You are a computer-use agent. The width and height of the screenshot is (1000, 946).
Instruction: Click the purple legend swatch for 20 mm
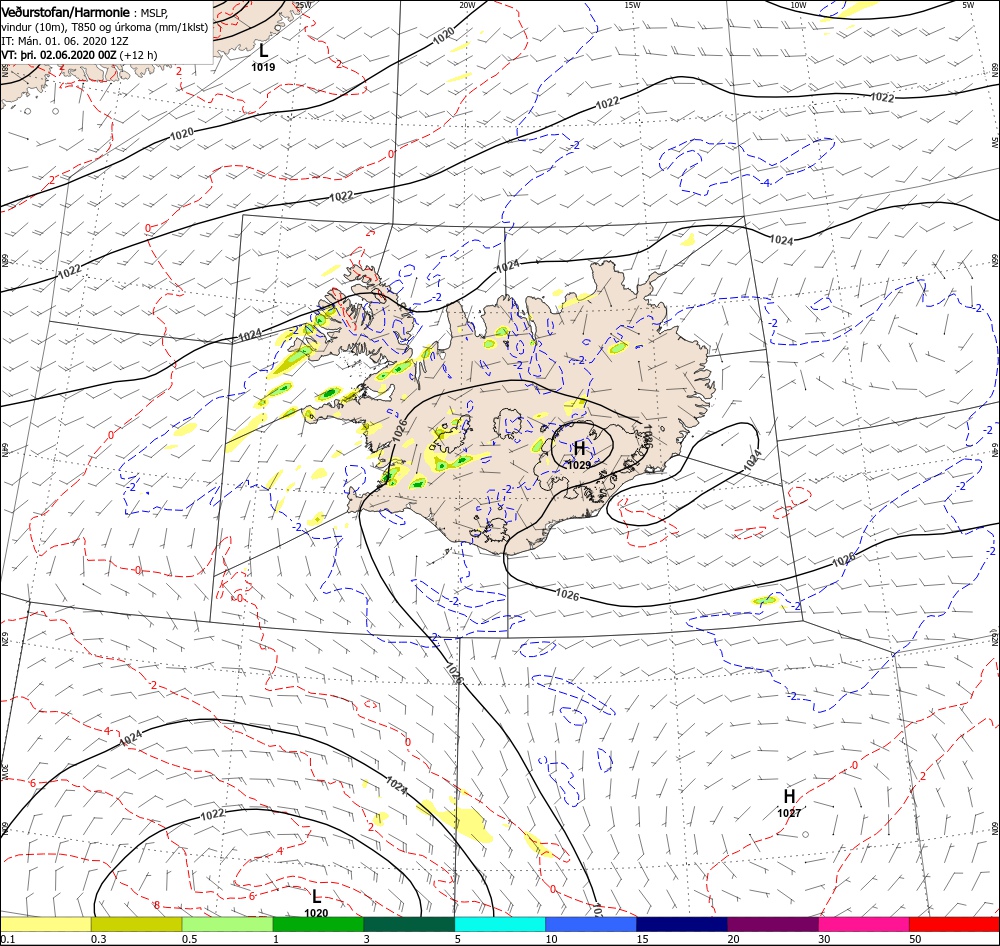tap(772, 924)
